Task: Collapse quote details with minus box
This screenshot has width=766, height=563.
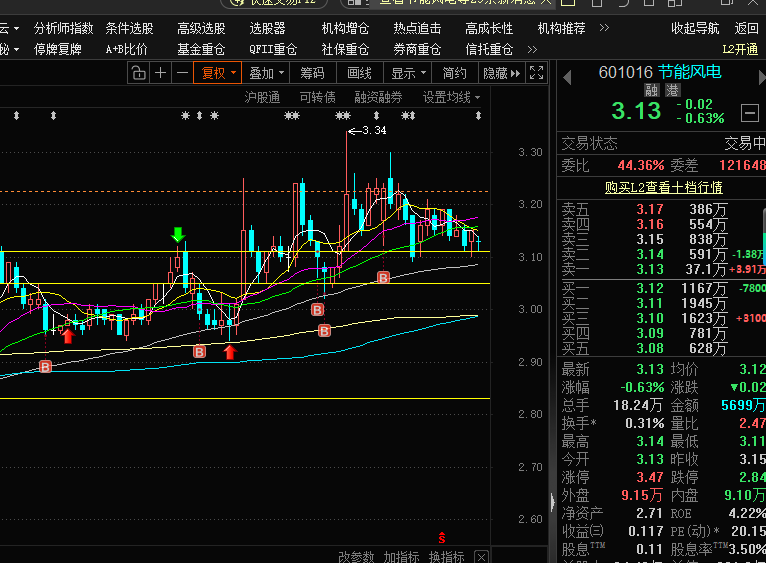Action: 749,113
